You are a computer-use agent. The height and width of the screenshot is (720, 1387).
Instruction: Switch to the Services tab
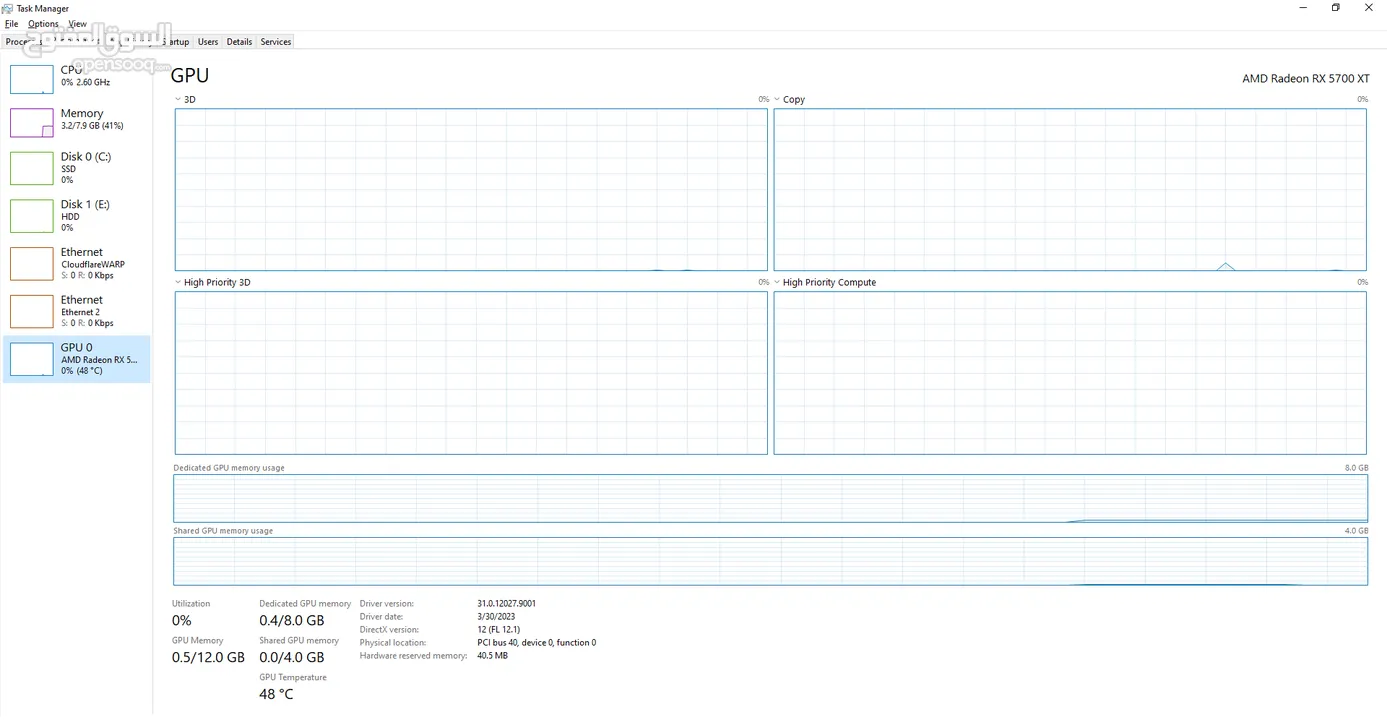point(275,42)
